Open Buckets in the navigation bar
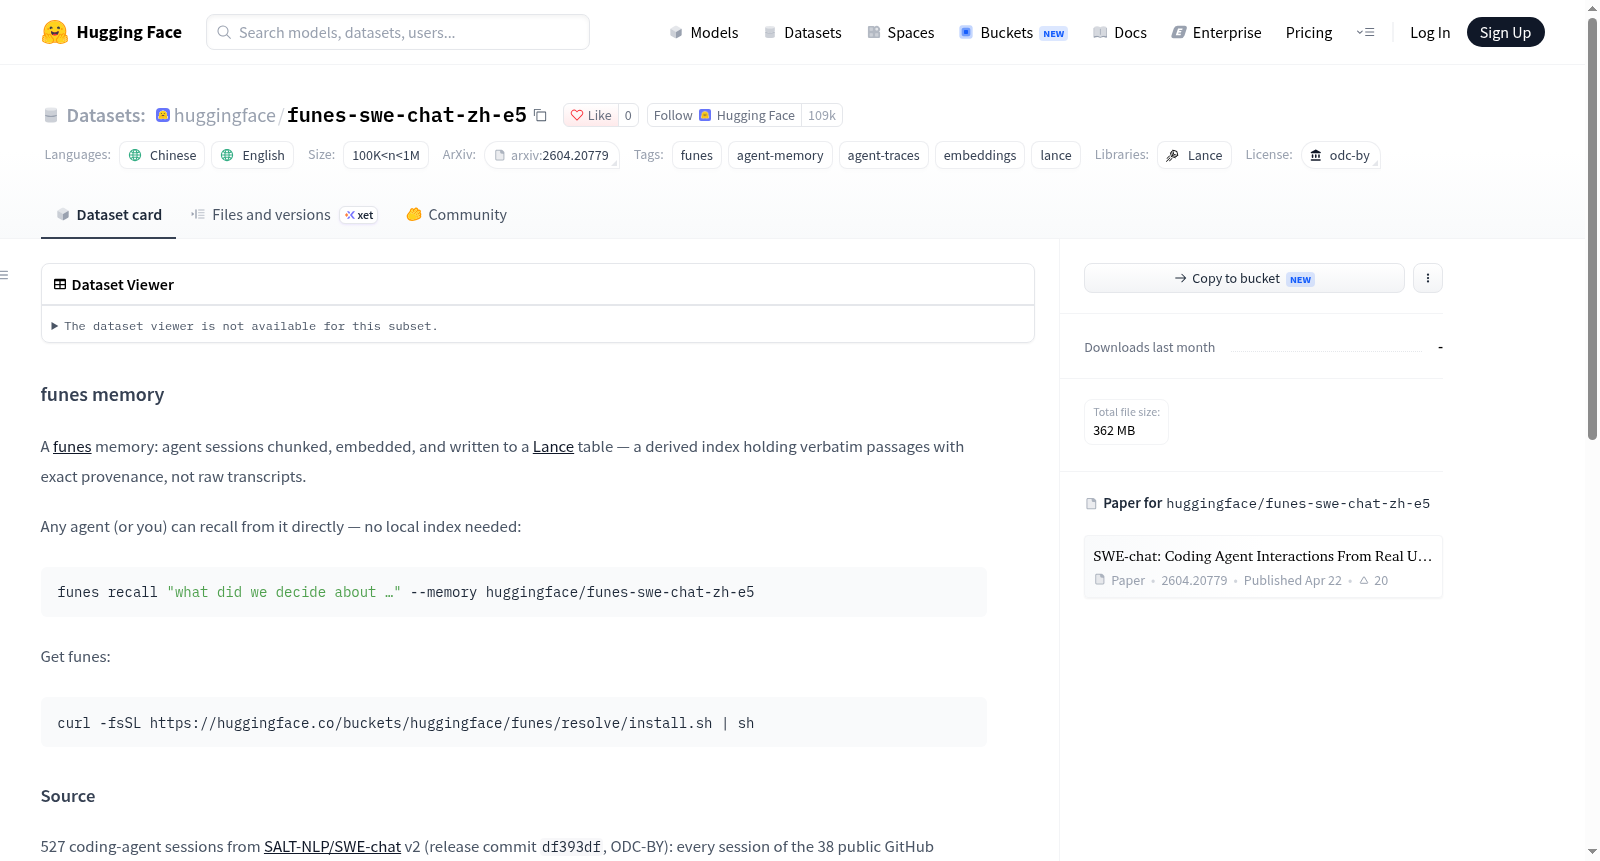 pos(1013,32)
